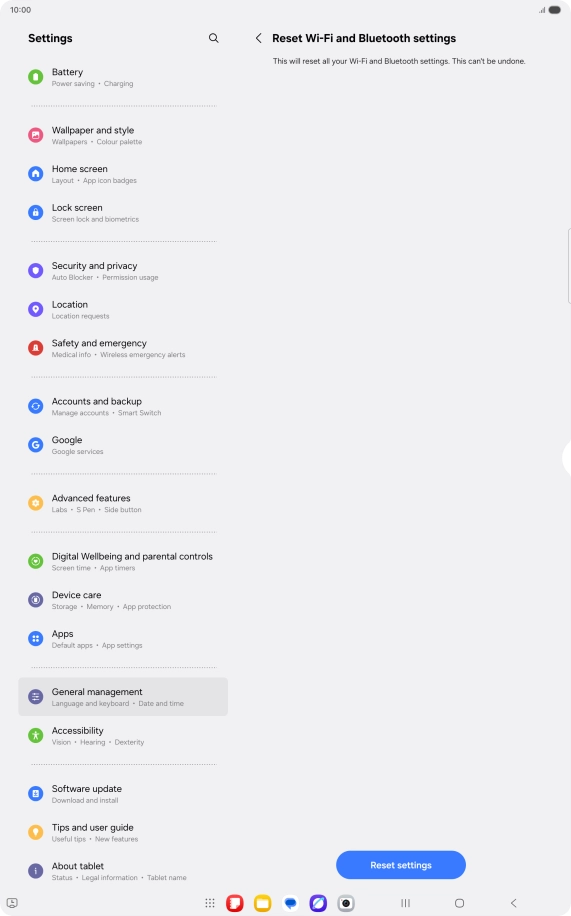Open Software update
The image size is (571, 916).
coord(123,794)
